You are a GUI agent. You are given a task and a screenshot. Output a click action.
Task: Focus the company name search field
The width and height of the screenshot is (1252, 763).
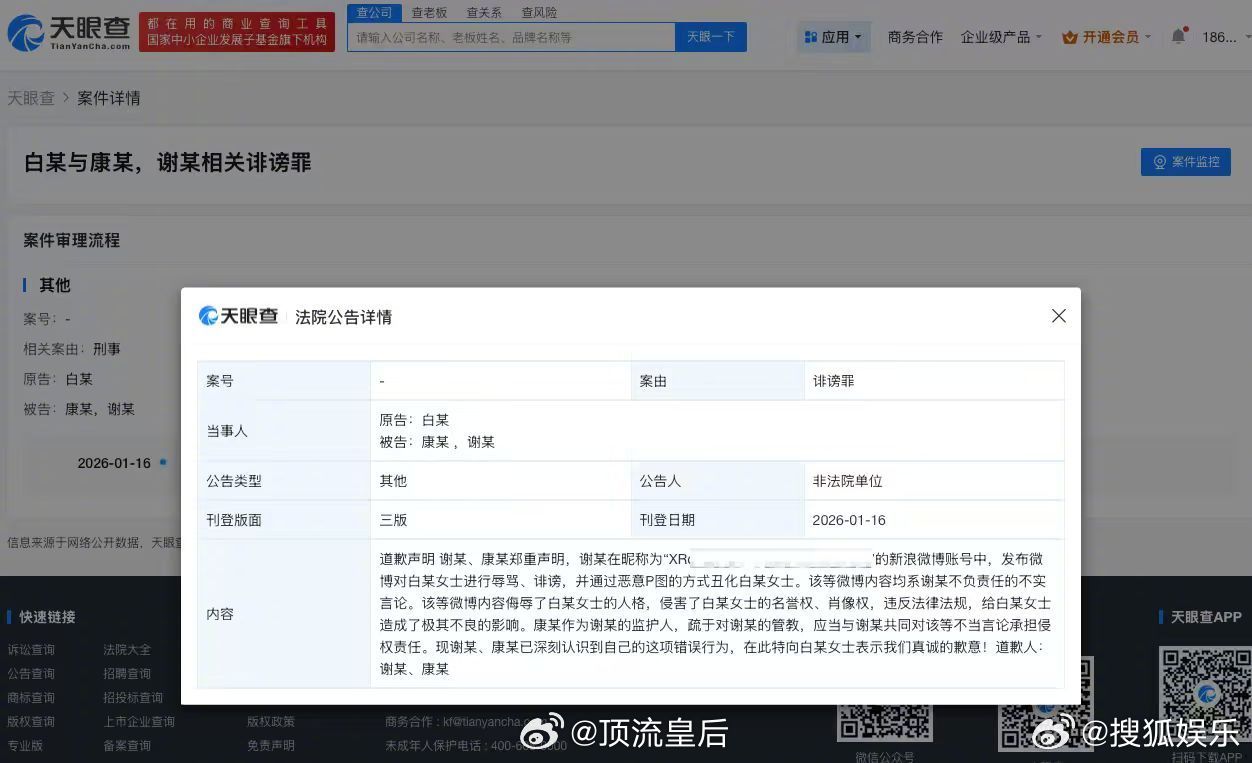(511, 37)
